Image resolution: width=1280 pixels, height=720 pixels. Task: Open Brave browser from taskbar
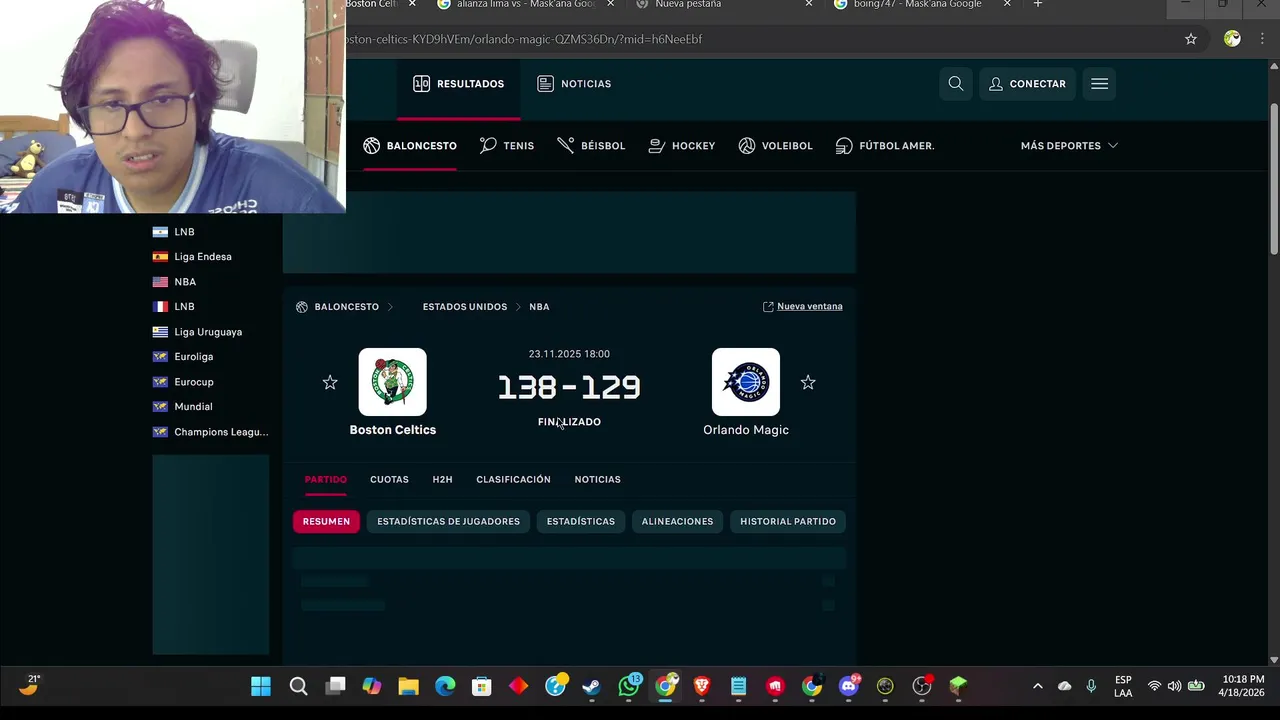click(x=702, y=686)
